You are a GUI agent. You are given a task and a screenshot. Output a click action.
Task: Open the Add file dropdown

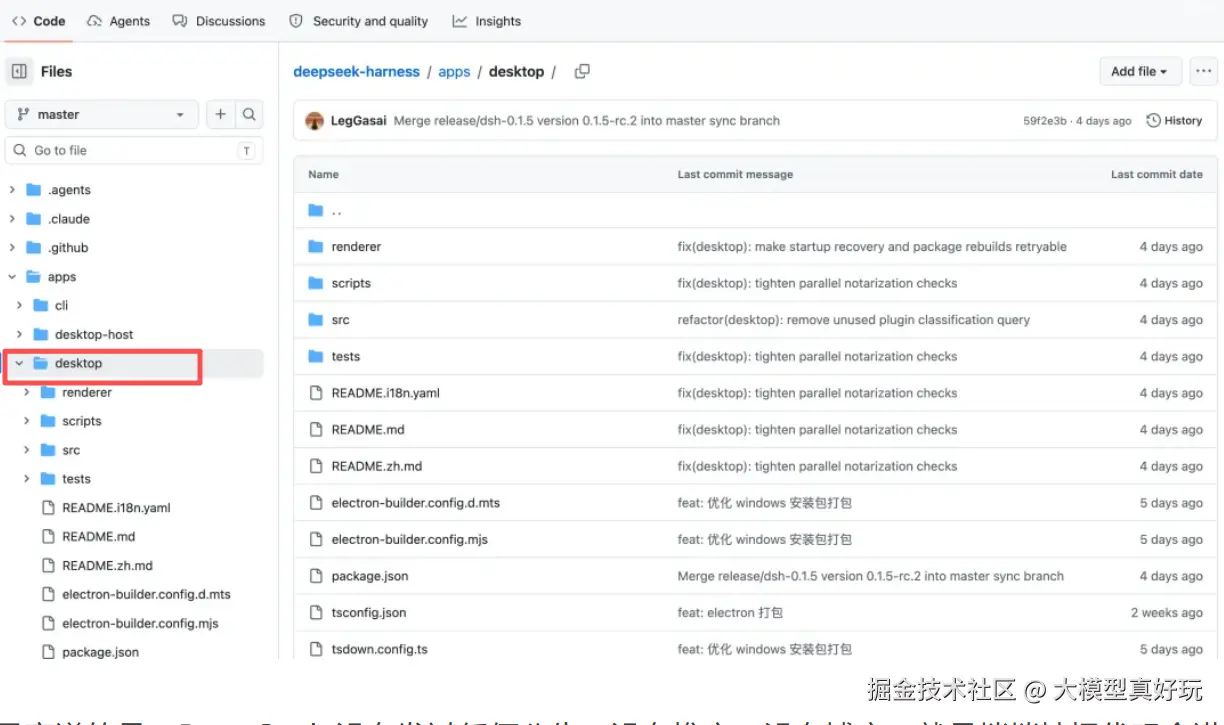point(1140,71)
